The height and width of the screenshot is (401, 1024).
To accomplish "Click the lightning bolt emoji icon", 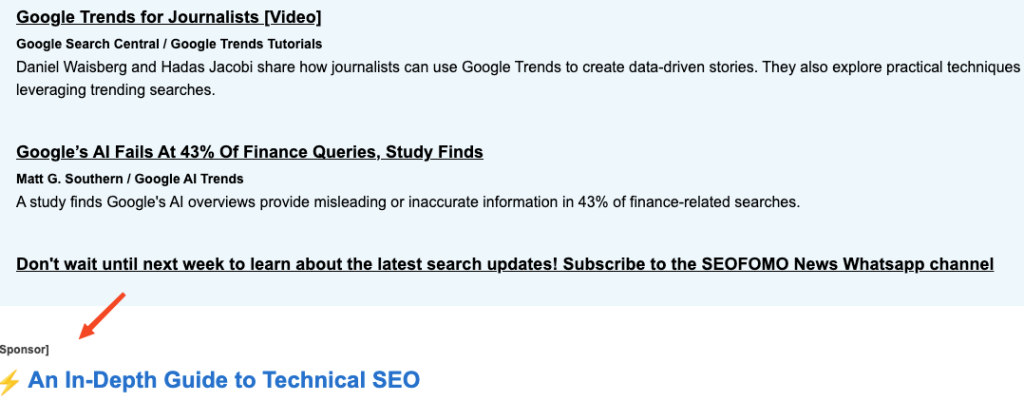I will pyautogui.click(x=10, y=381).
